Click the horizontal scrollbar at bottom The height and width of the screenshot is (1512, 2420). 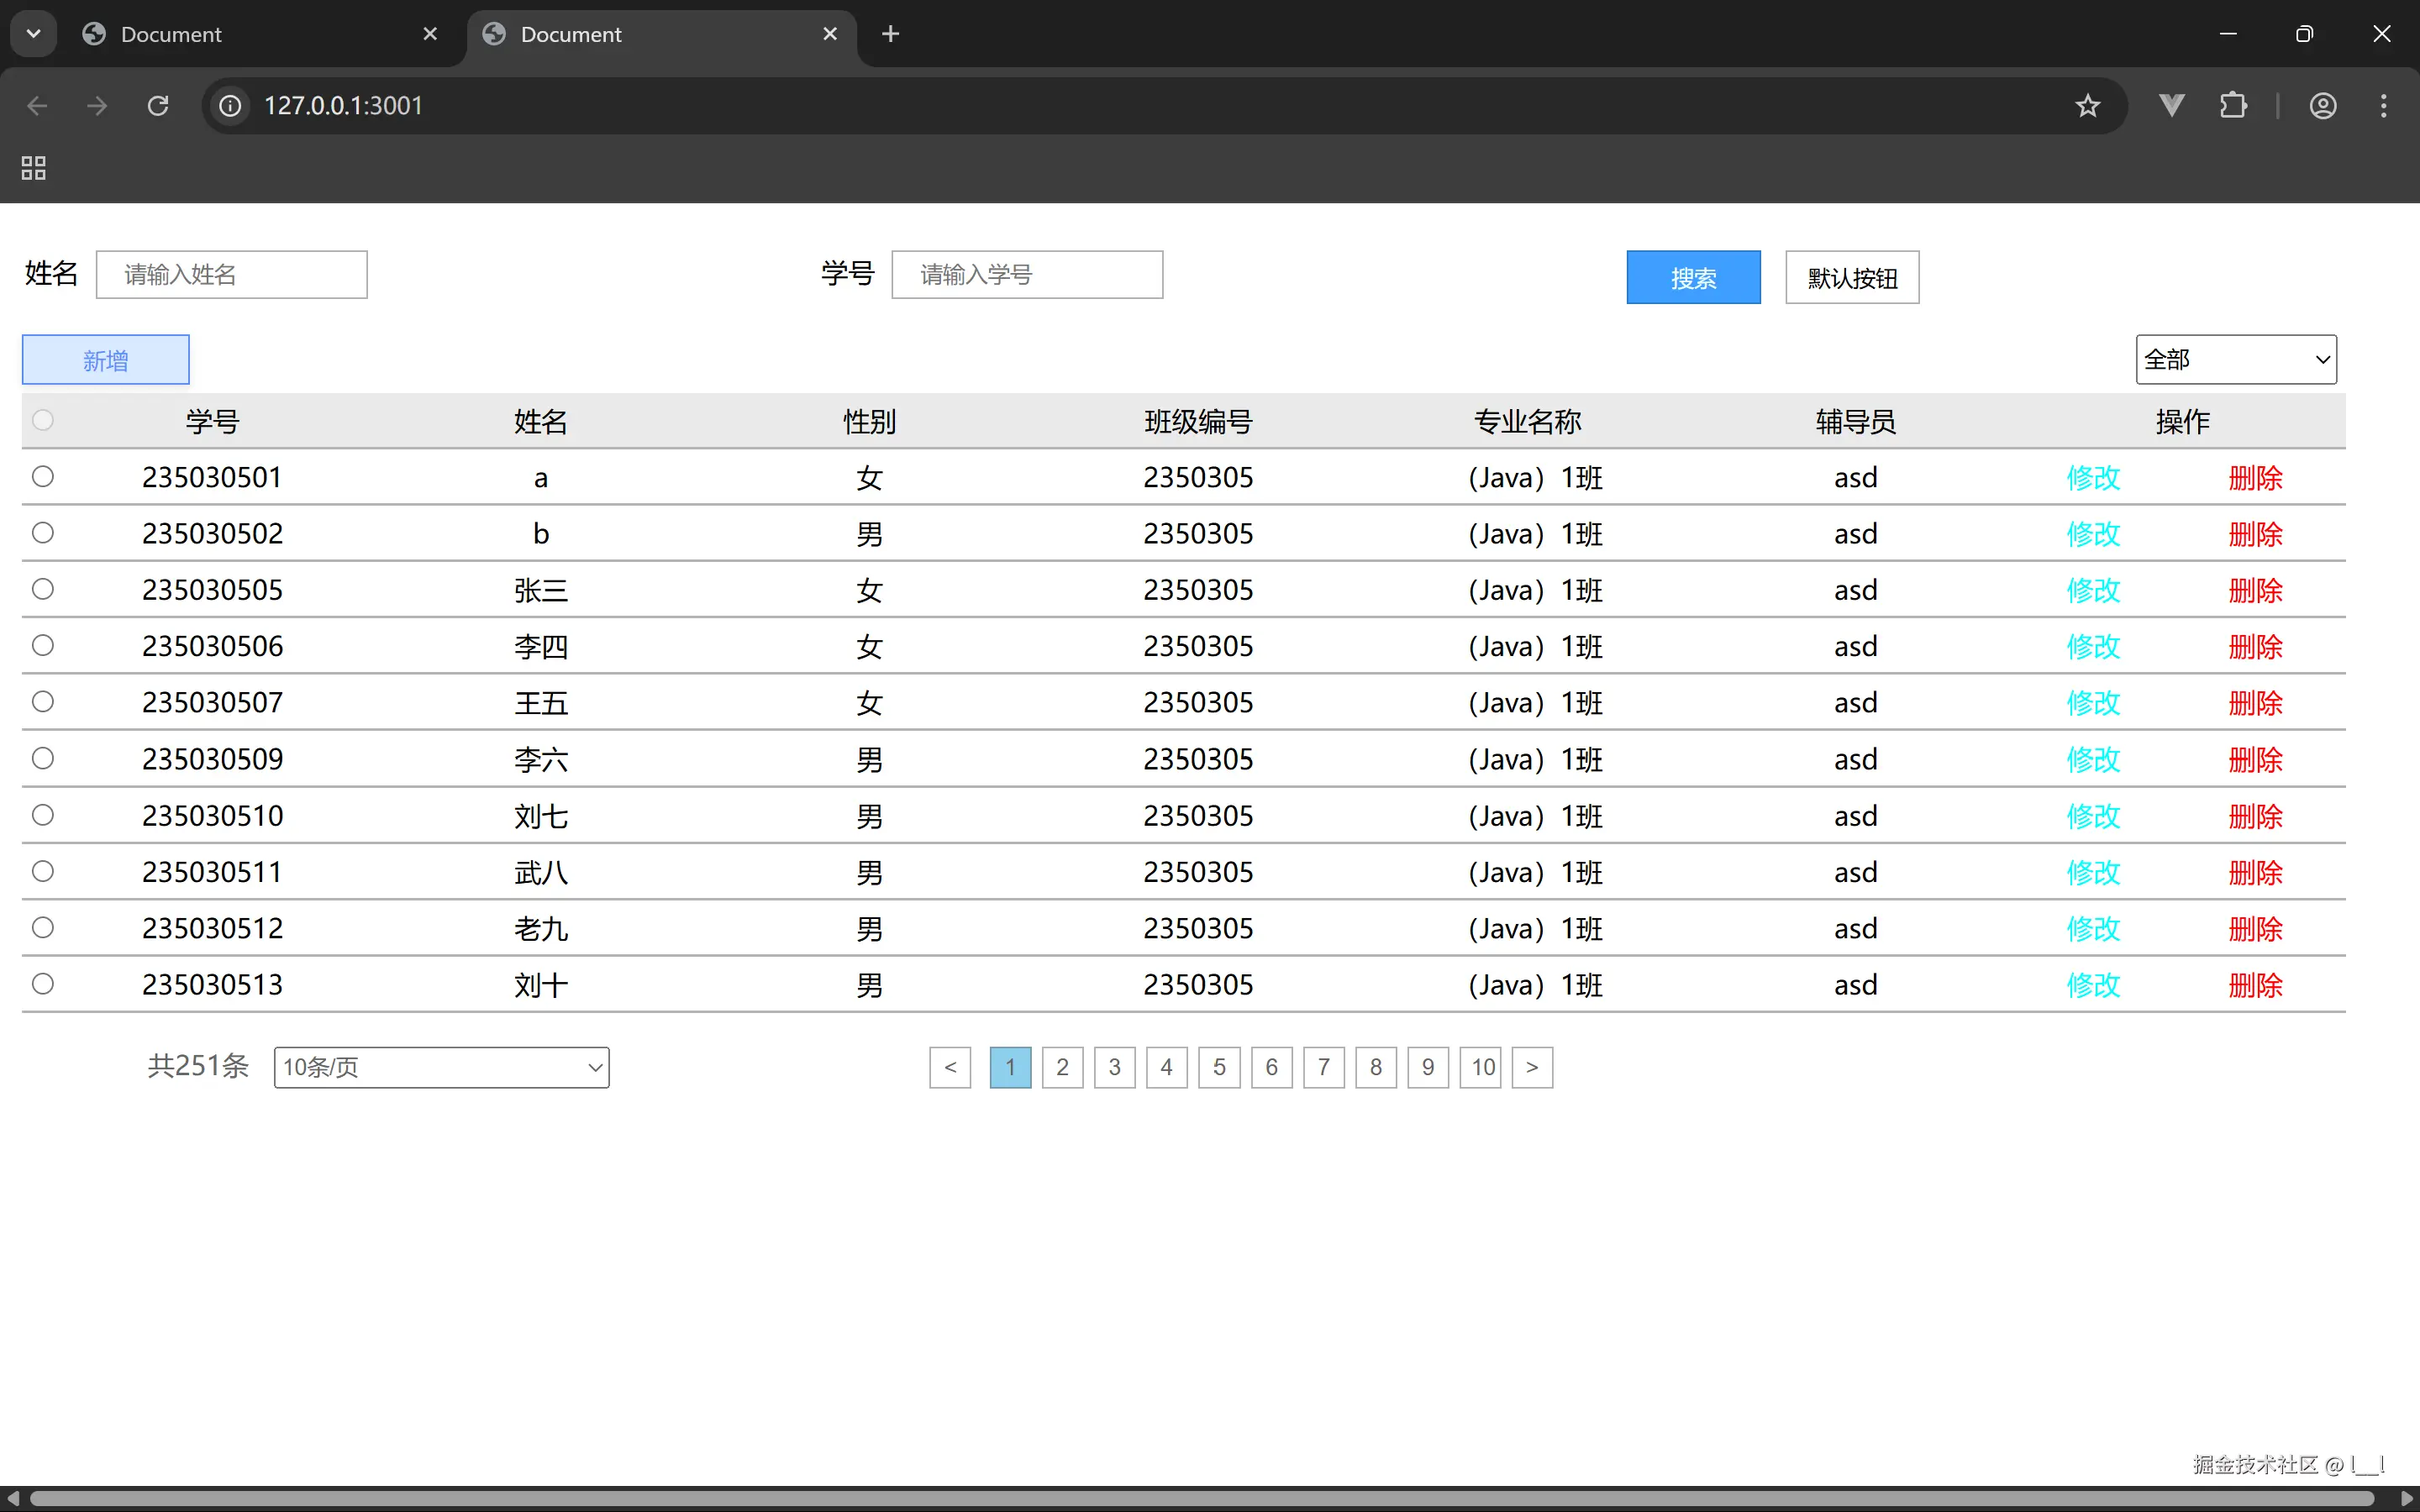[1200, 1498]
